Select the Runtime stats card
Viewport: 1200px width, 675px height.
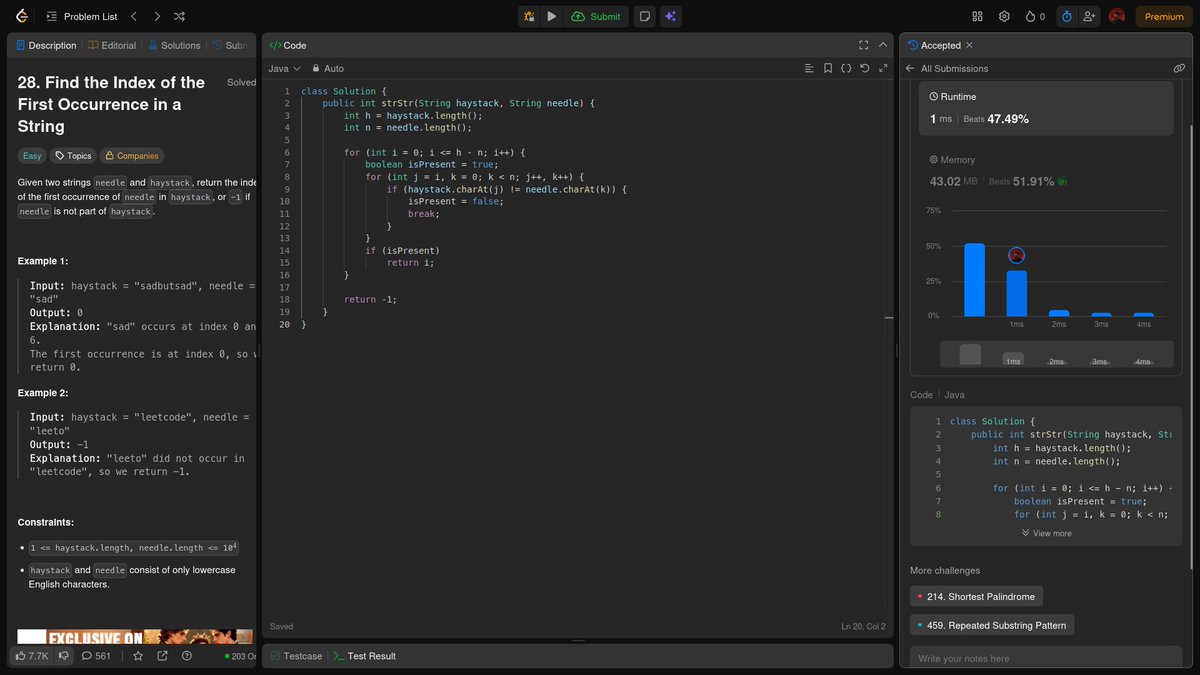(x=1045, y=108)
